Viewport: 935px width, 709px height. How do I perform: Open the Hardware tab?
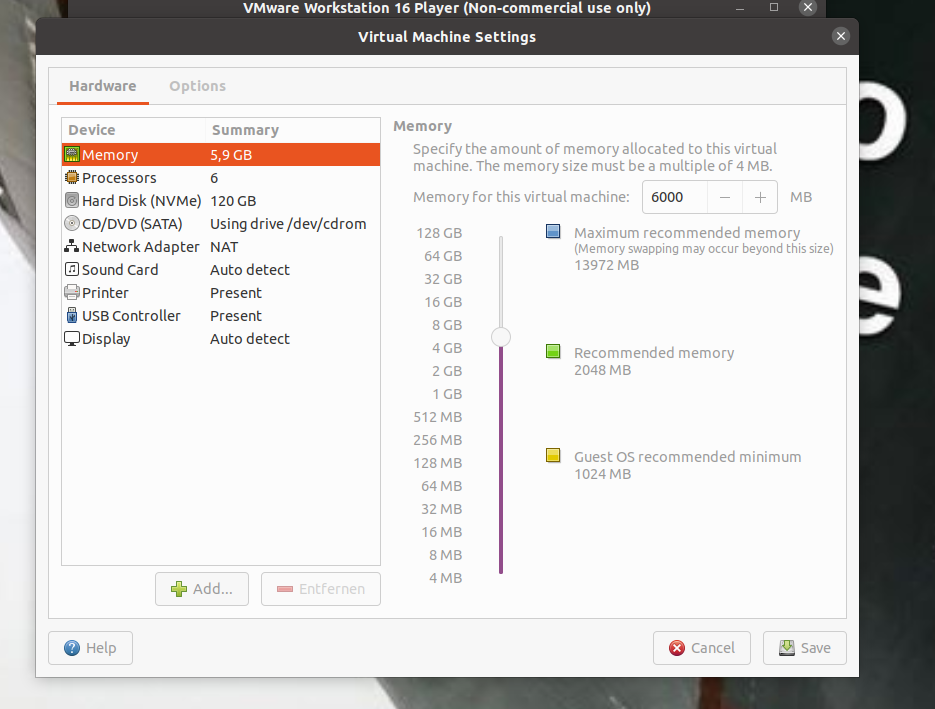click(x=102, y=86)
